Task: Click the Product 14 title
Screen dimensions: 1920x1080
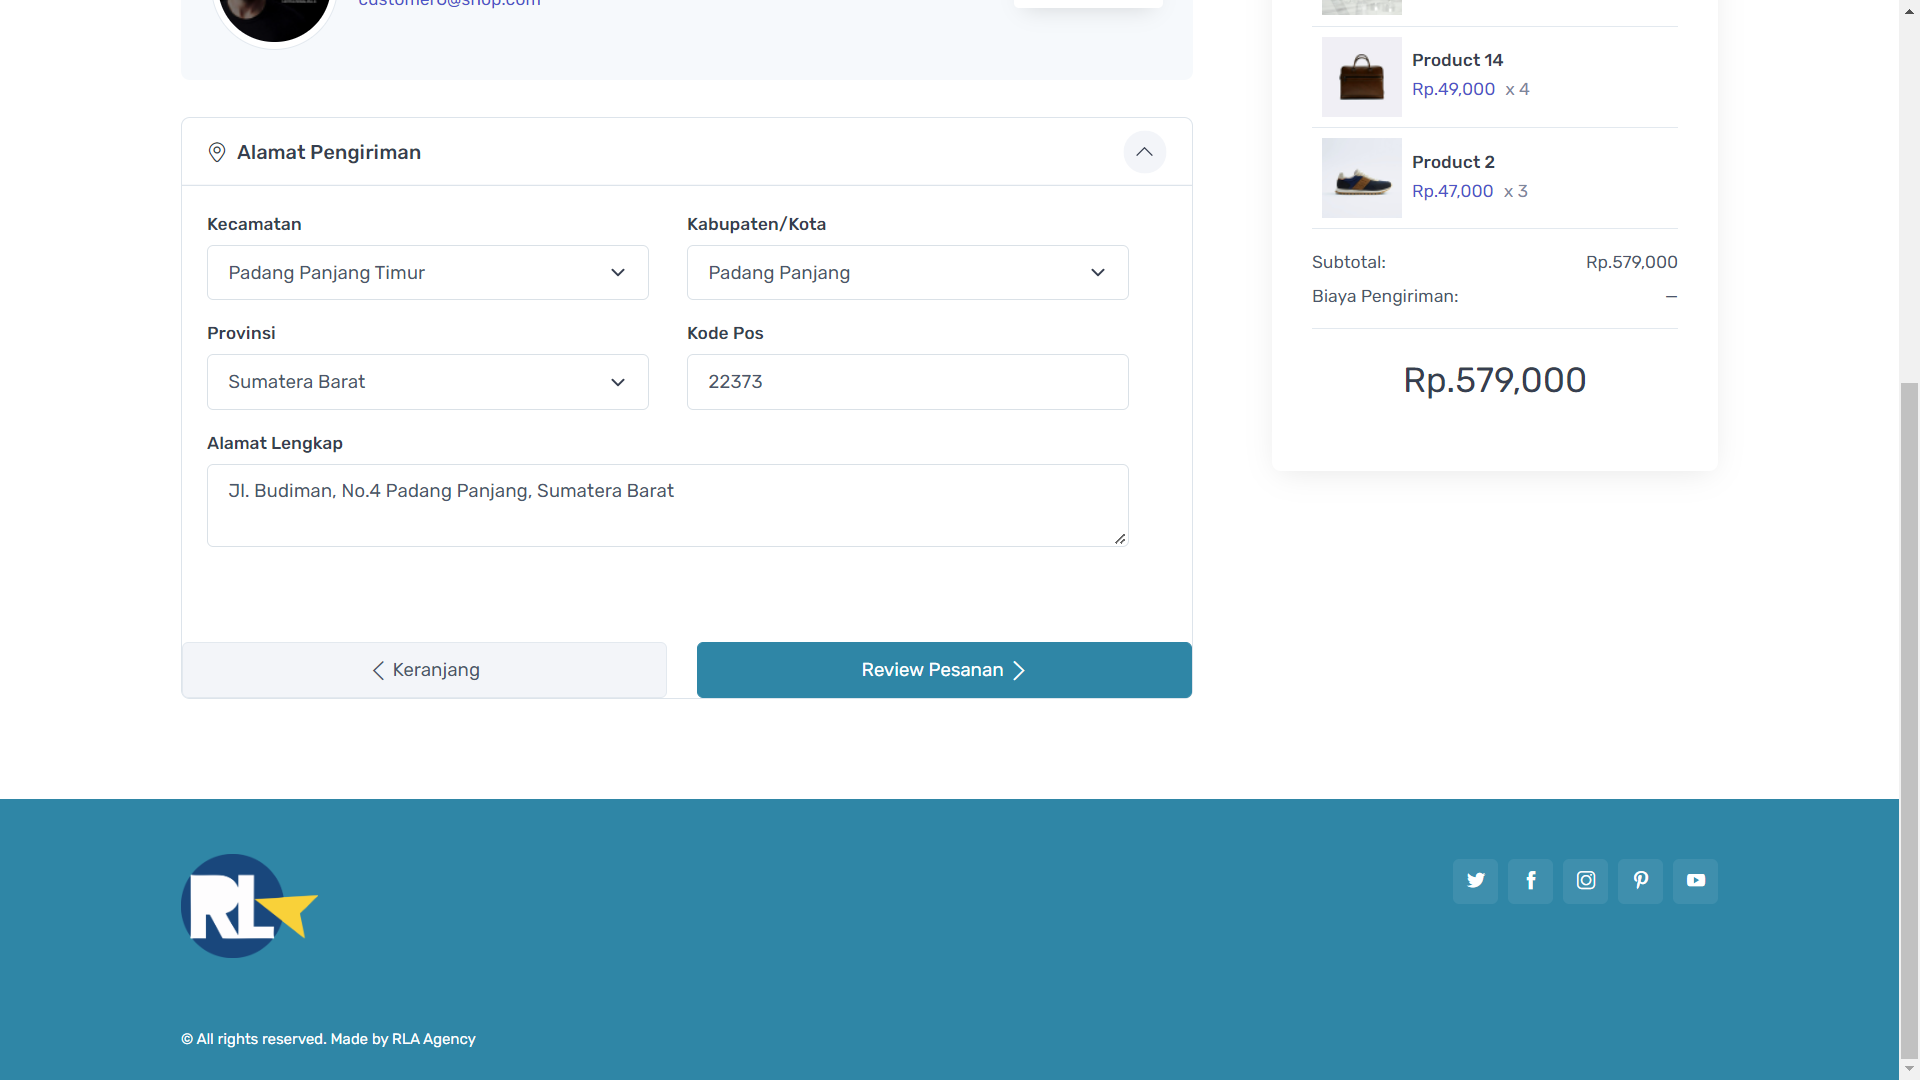Action: pos(1457,60)
